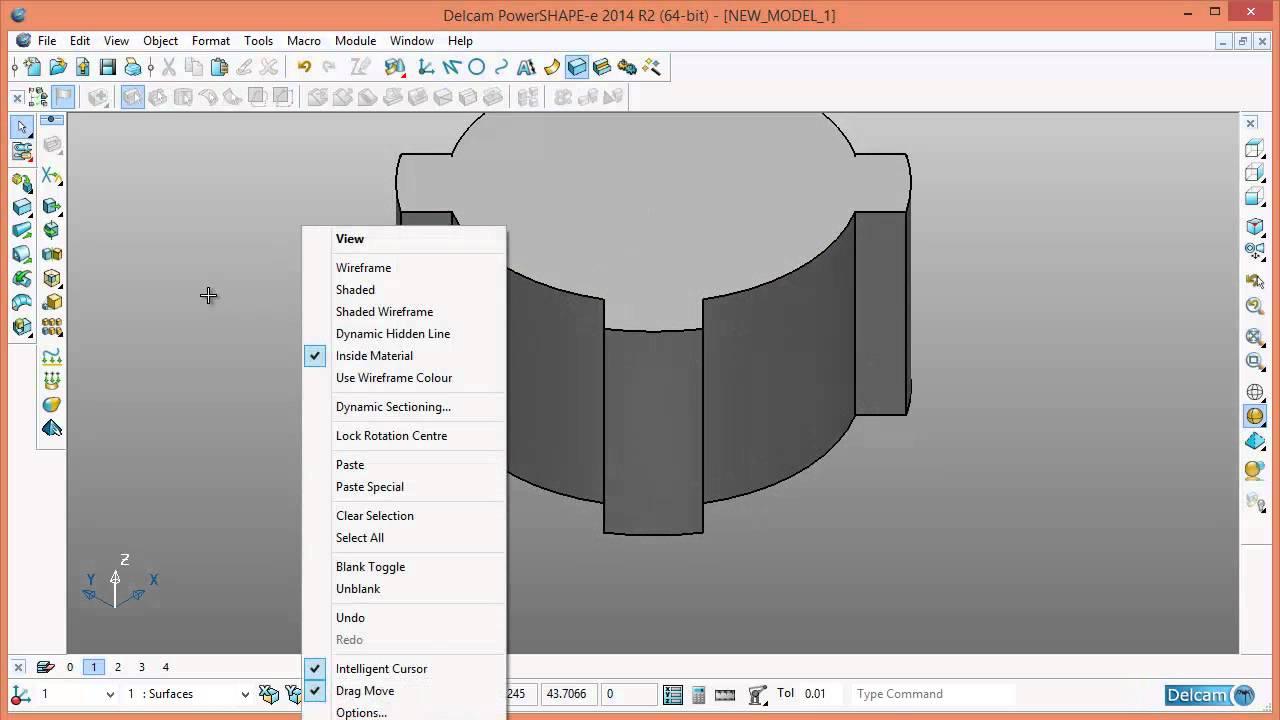1280x720 pixels.
Task: Toggle level 0 in the levels bar
Action: 70,667
